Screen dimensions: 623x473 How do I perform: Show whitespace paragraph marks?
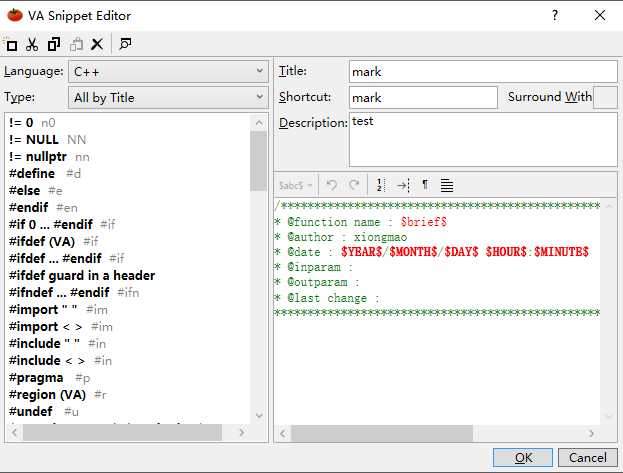(x=425, y=185)
